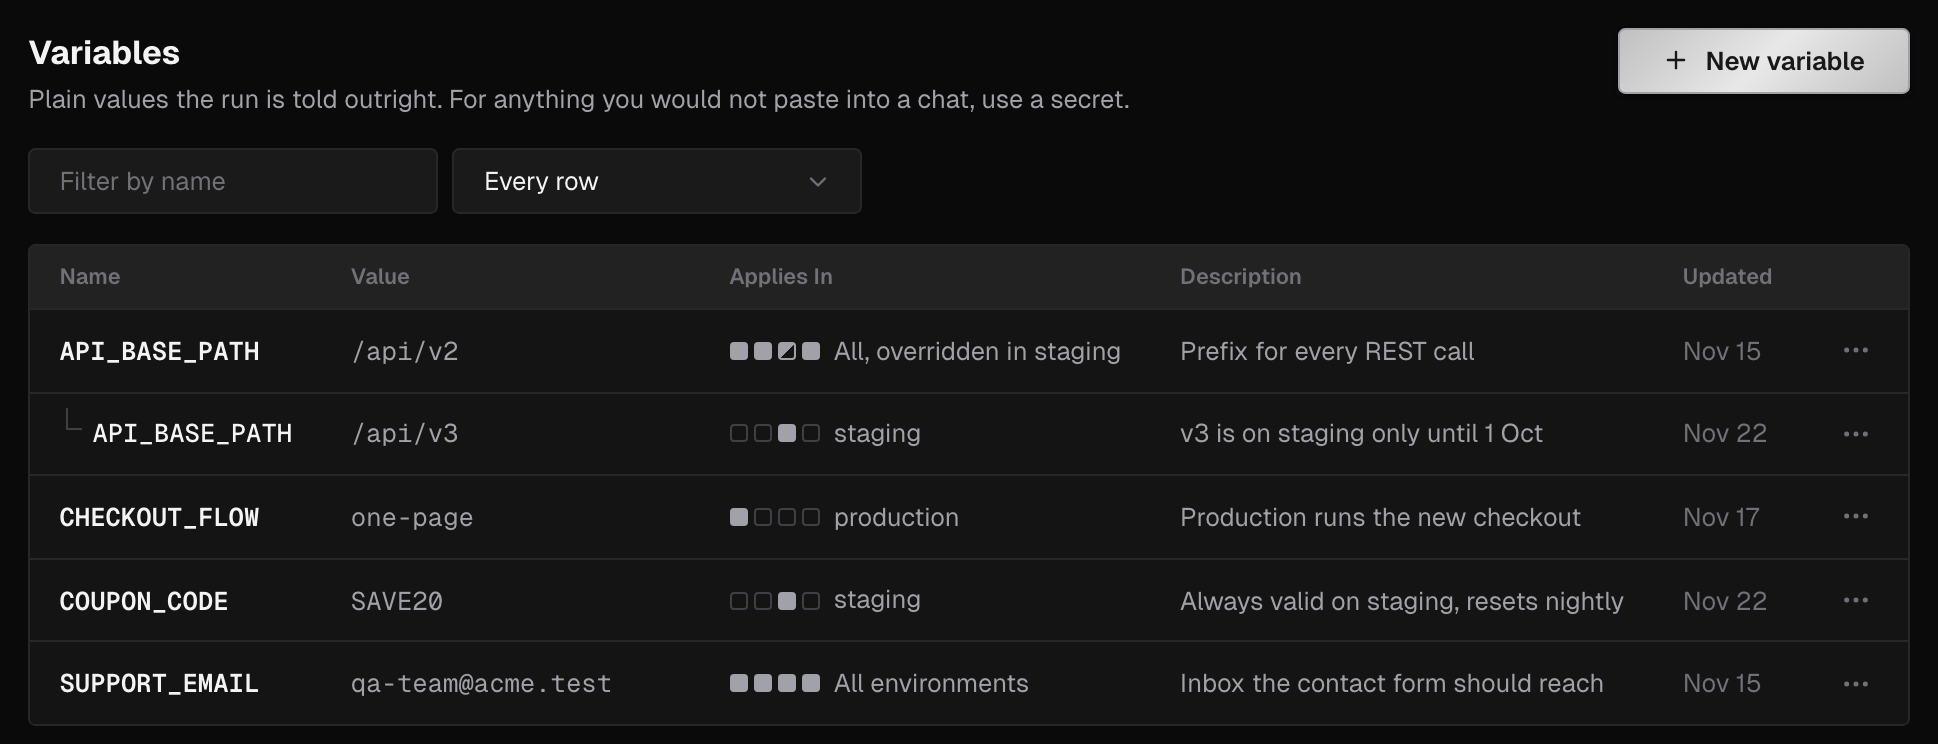Open the SUPPORT_EMAIL row actions menu
The height and width of the screenshot is (744, 1938).
pyautogui.click(x=1856, y=684)
